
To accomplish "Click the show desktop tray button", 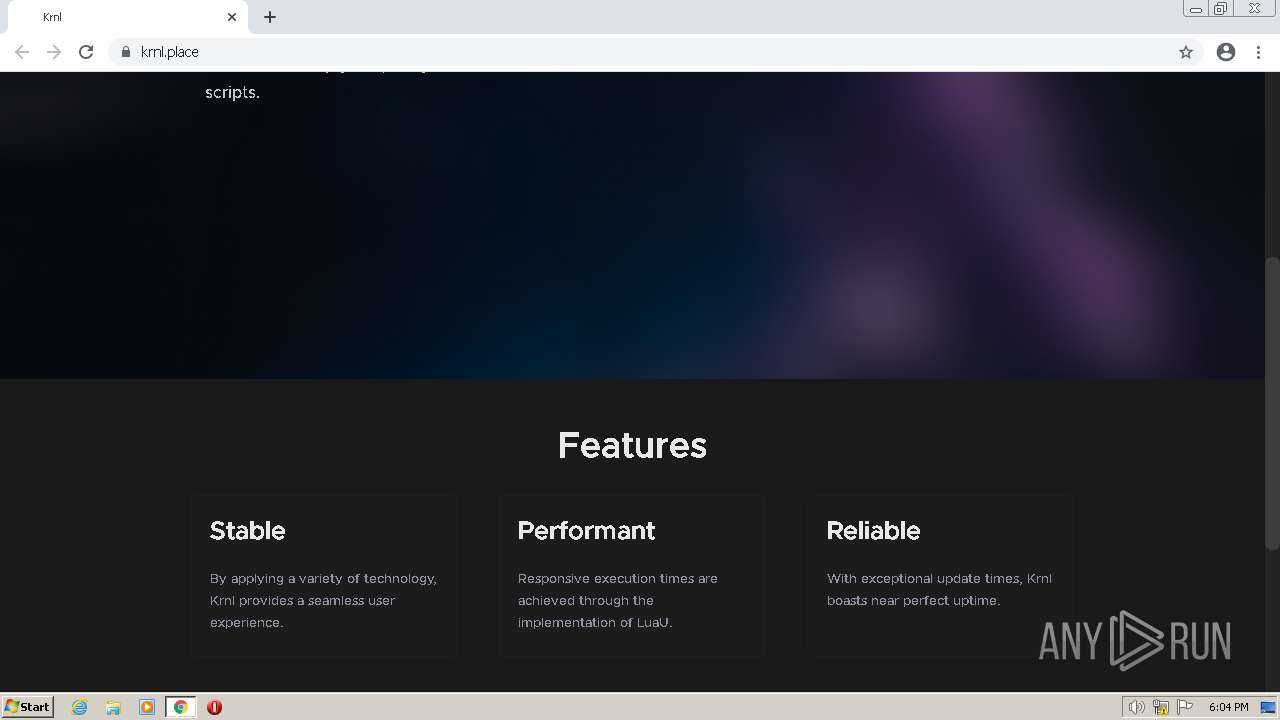I will tap(1268, 707).
